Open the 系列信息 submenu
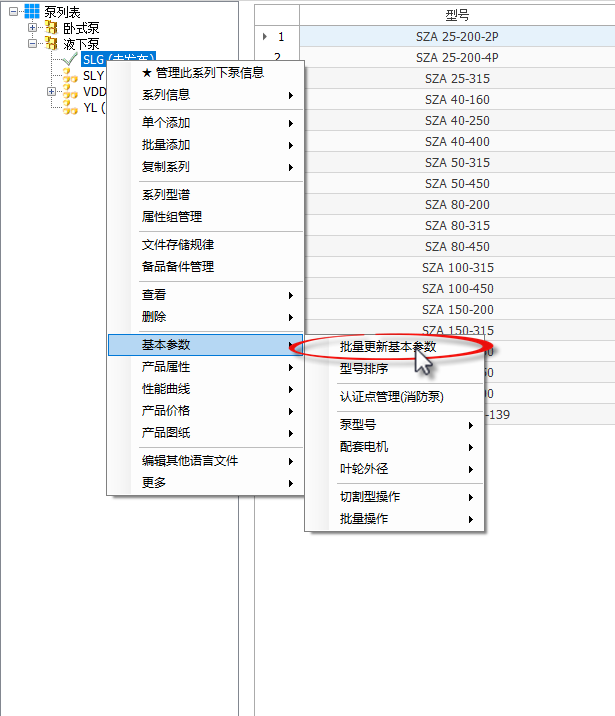Image resolution: width=615 pixels, height=716 pixels. tap(205, 95)
